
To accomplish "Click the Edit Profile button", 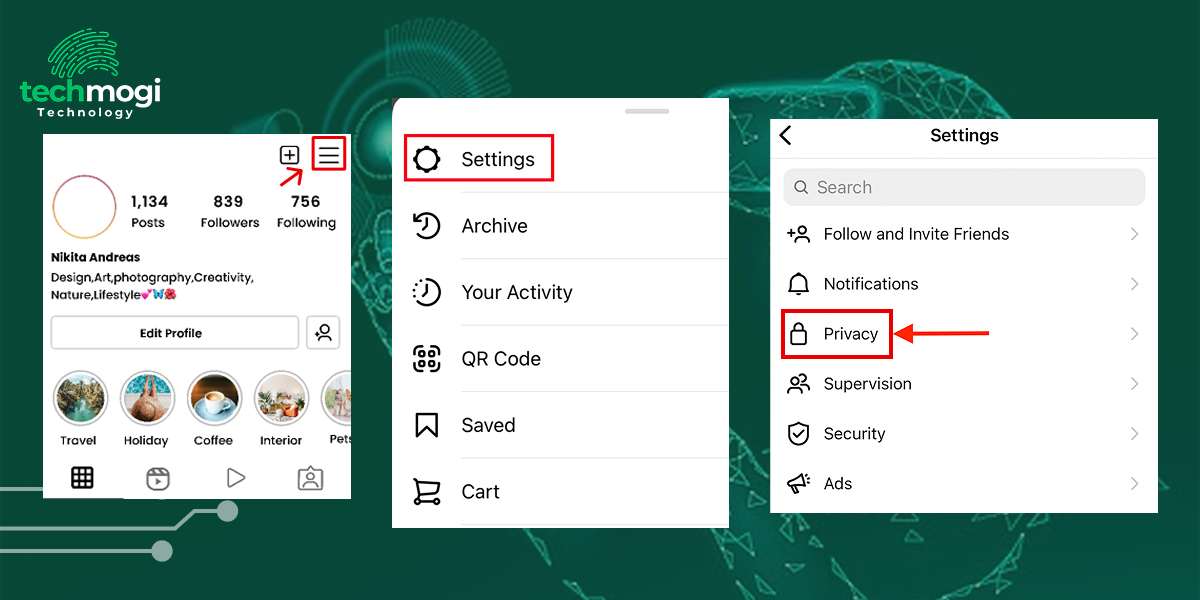I will click(x=175, y=333).
